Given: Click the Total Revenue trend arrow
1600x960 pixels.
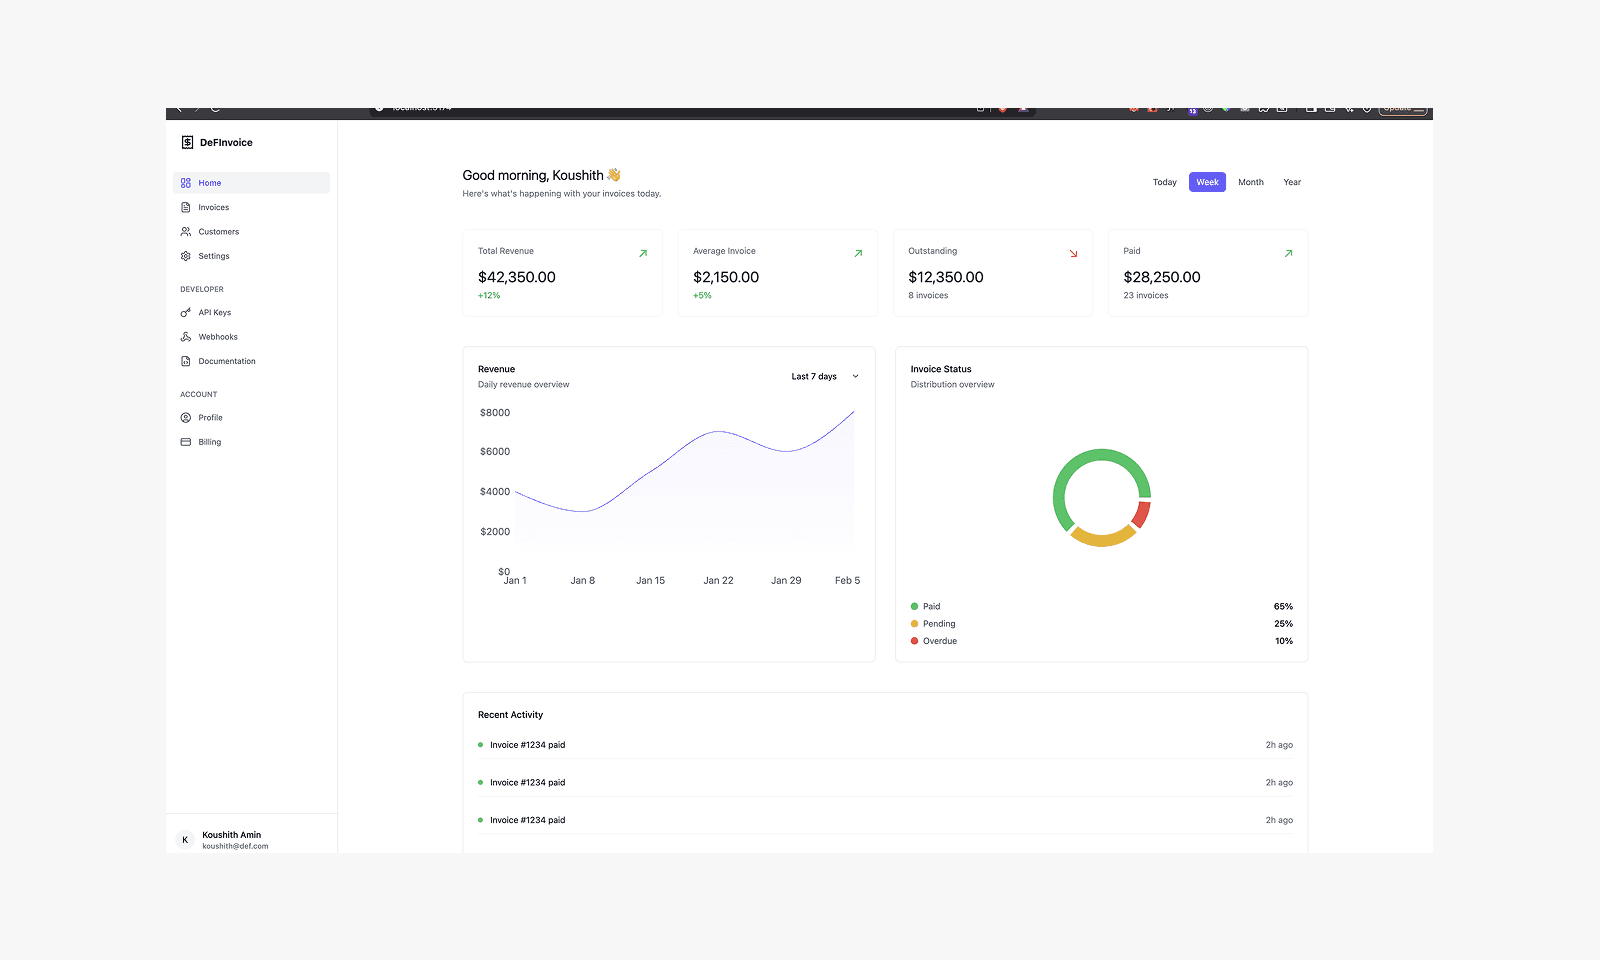Looking at the screenshot, I should click(x=642, y=253).
